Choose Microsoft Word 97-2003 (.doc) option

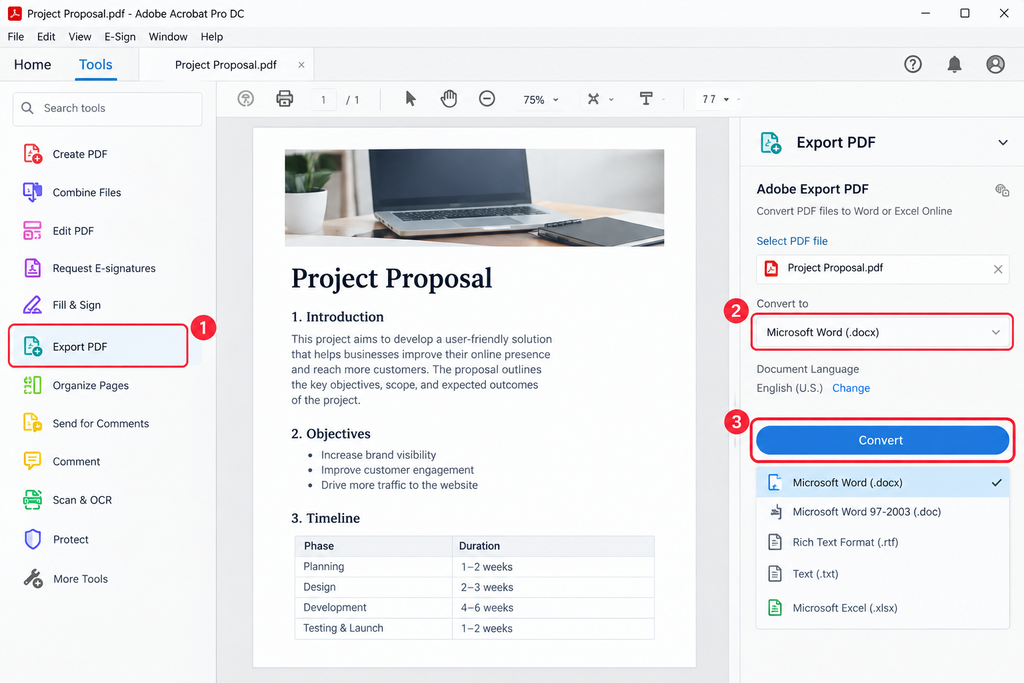tap(882, 512)
